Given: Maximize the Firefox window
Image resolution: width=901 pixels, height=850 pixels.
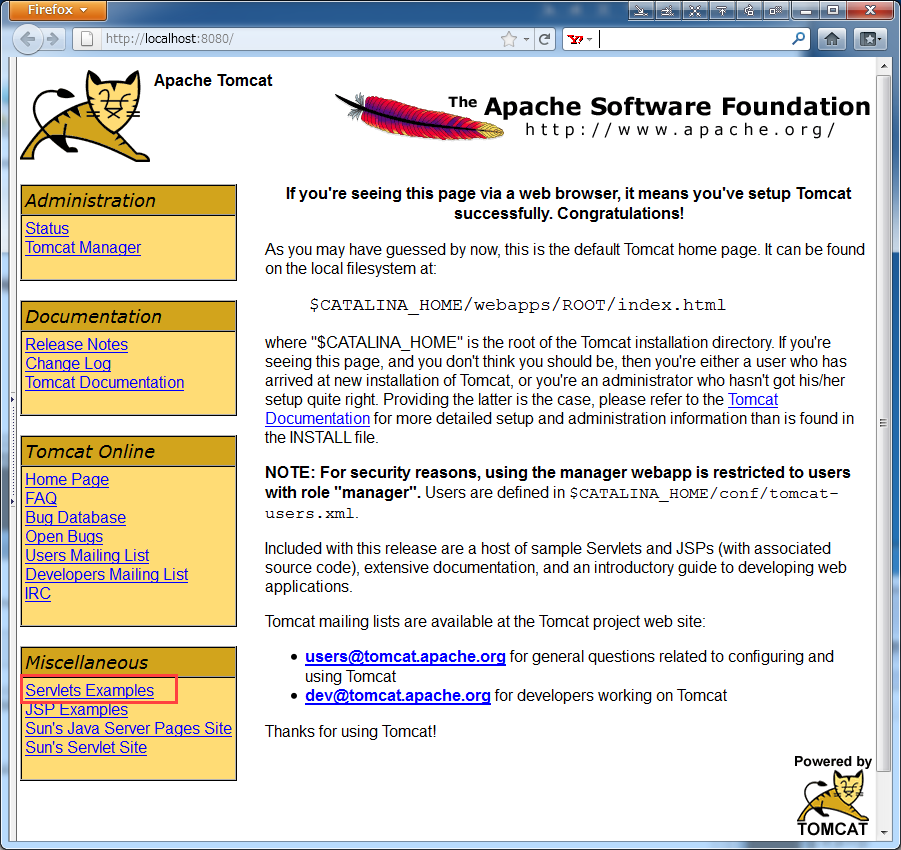Looking at the screenshot, I should coord(833,10).
